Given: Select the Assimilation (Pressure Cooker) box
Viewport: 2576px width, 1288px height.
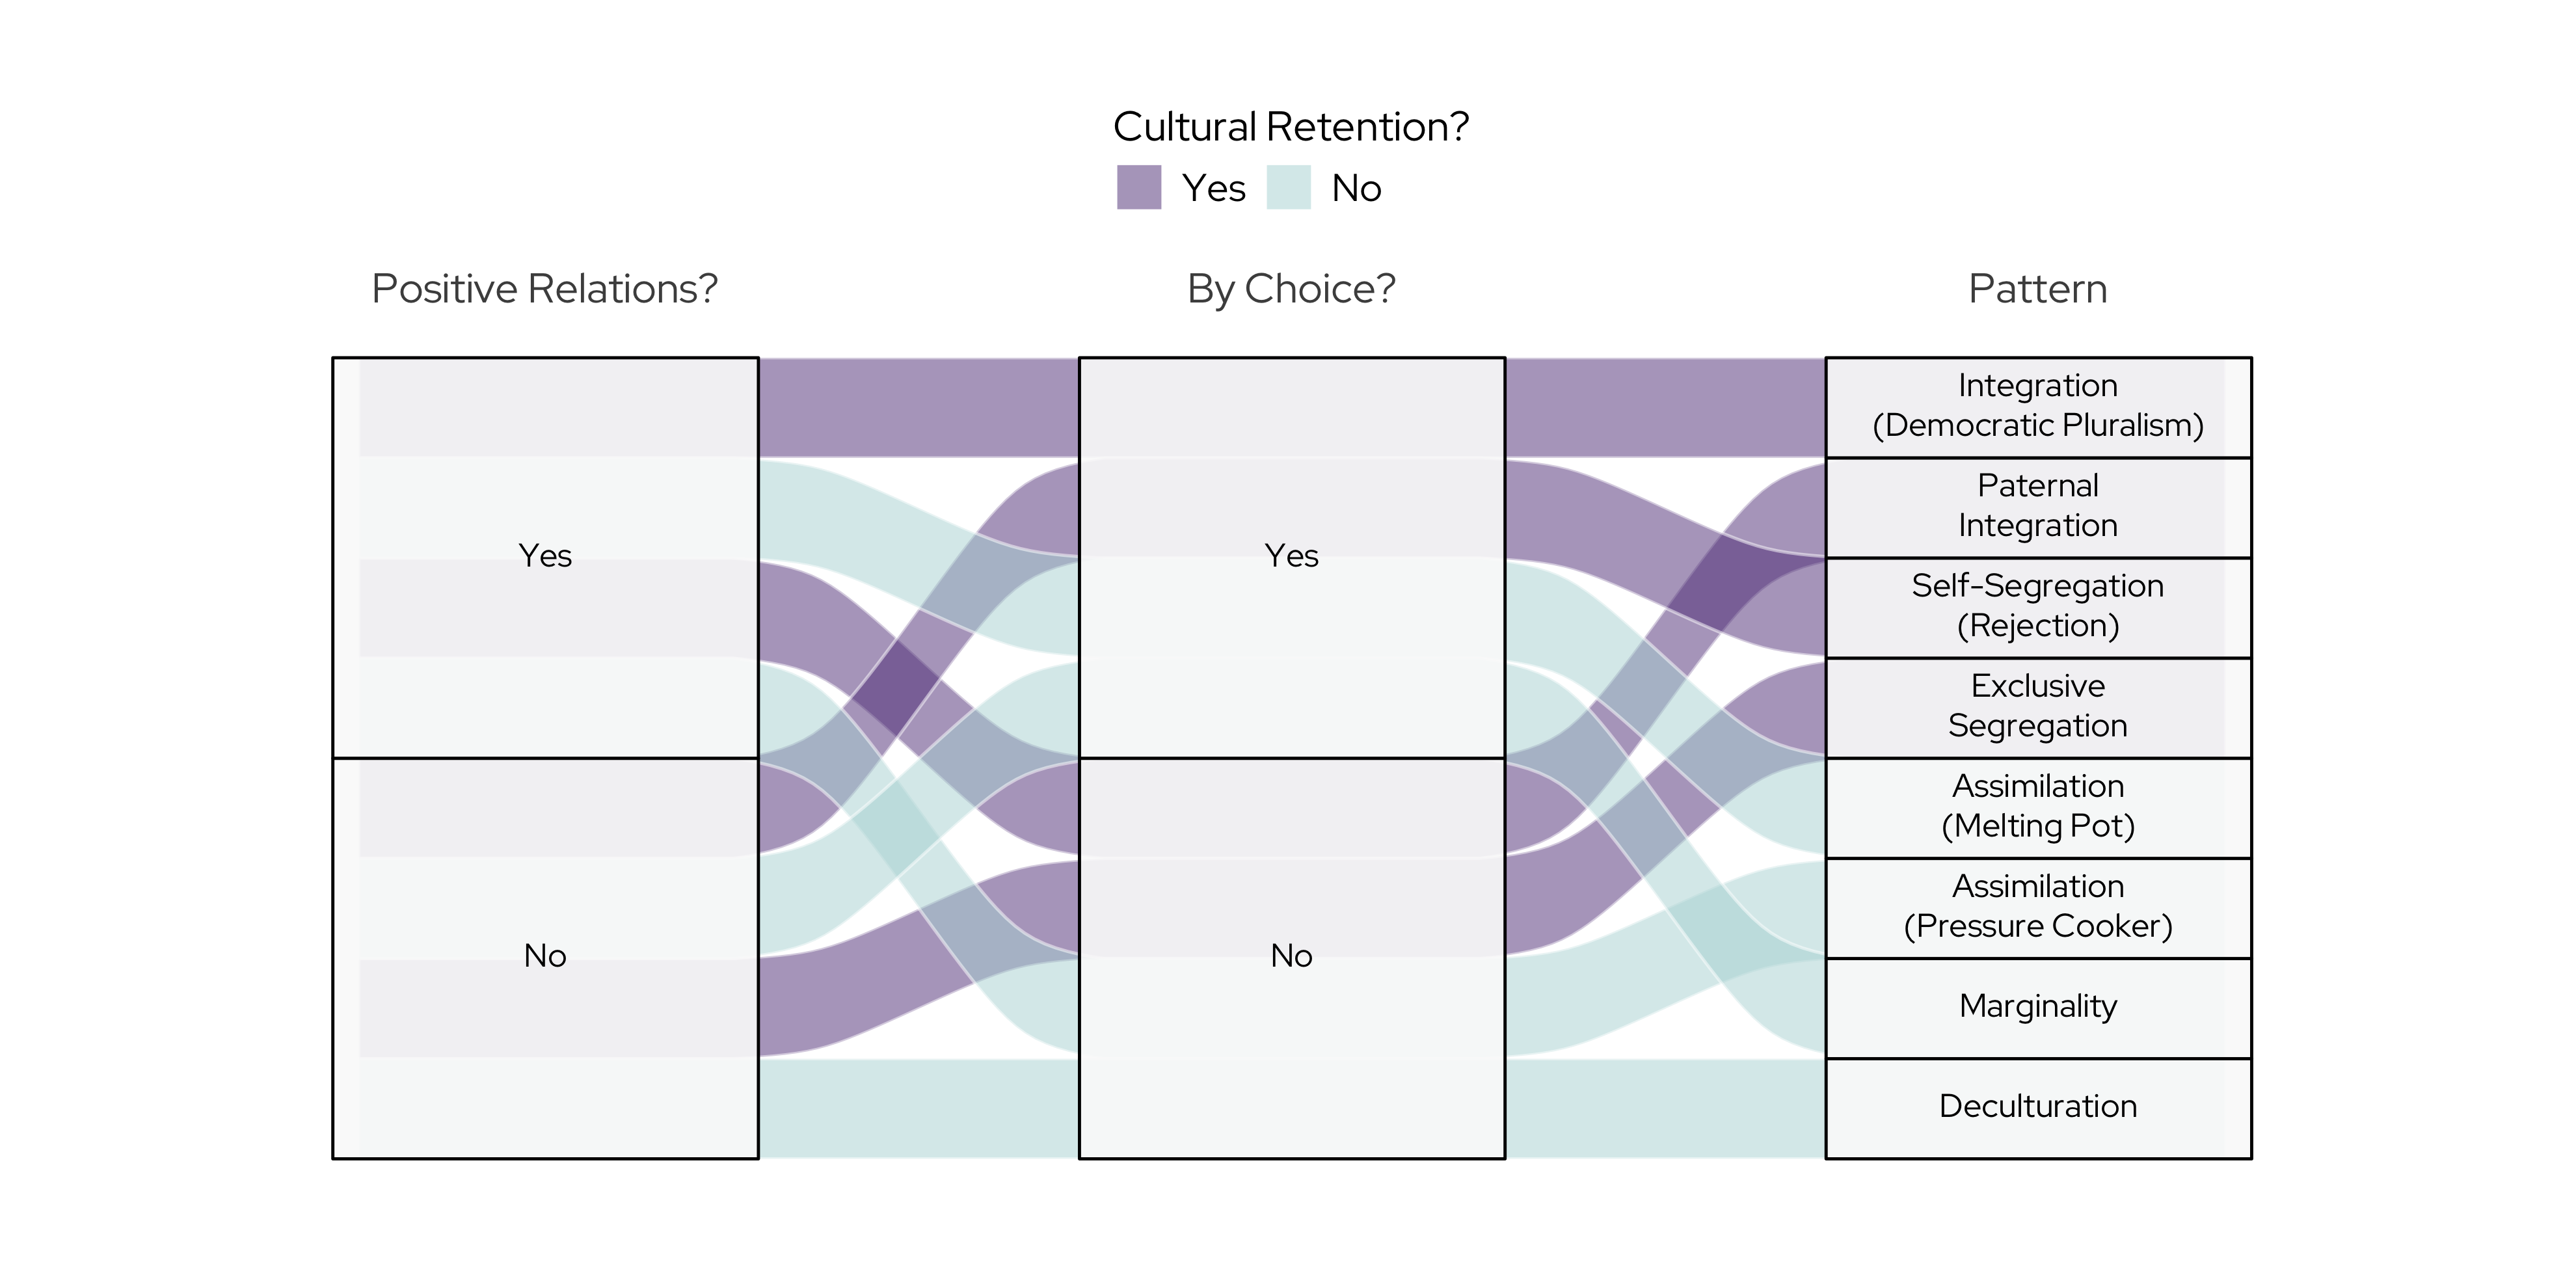Looking at the screenshot, I should (x=2037, y=906).
